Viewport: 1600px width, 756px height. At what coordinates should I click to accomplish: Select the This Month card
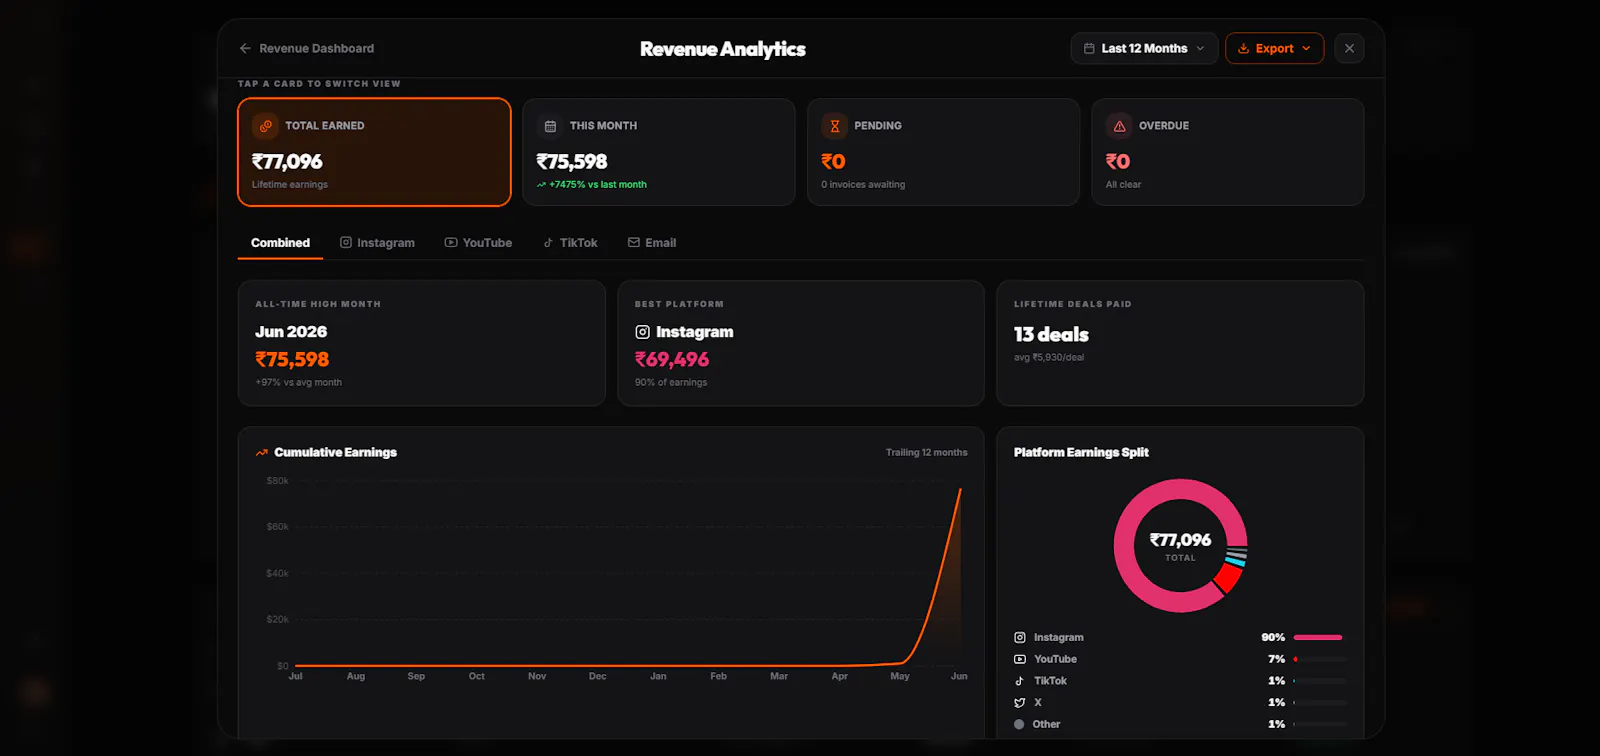coord(658,152)
